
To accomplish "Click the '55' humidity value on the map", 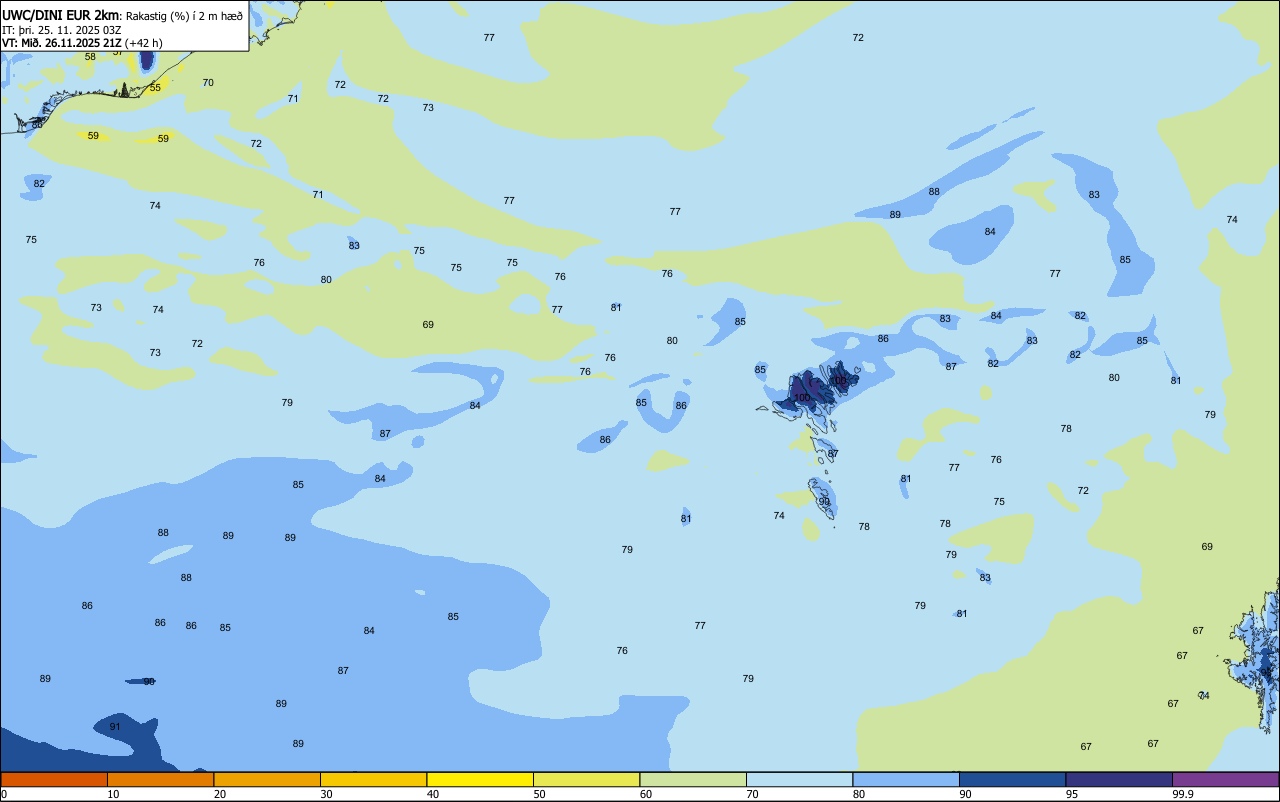I will click(x=155, y=88).
